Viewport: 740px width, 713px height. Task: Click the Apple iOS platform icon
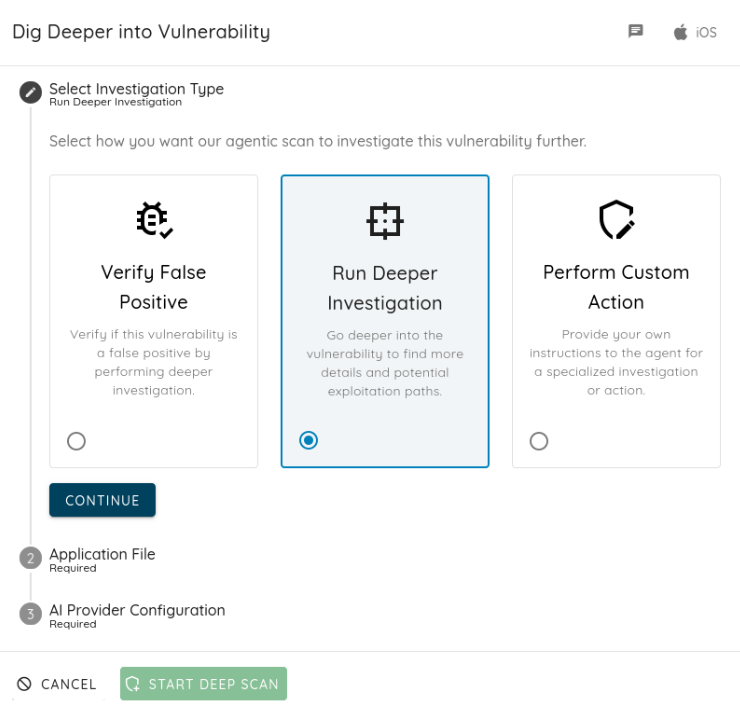(x=680, y=32)
